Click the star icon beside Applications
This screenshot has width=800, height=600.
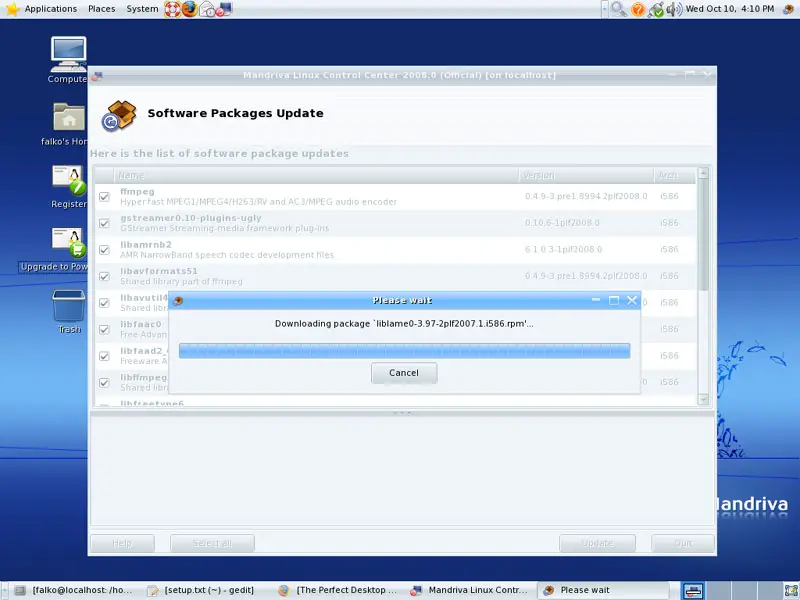click(12, 9)
